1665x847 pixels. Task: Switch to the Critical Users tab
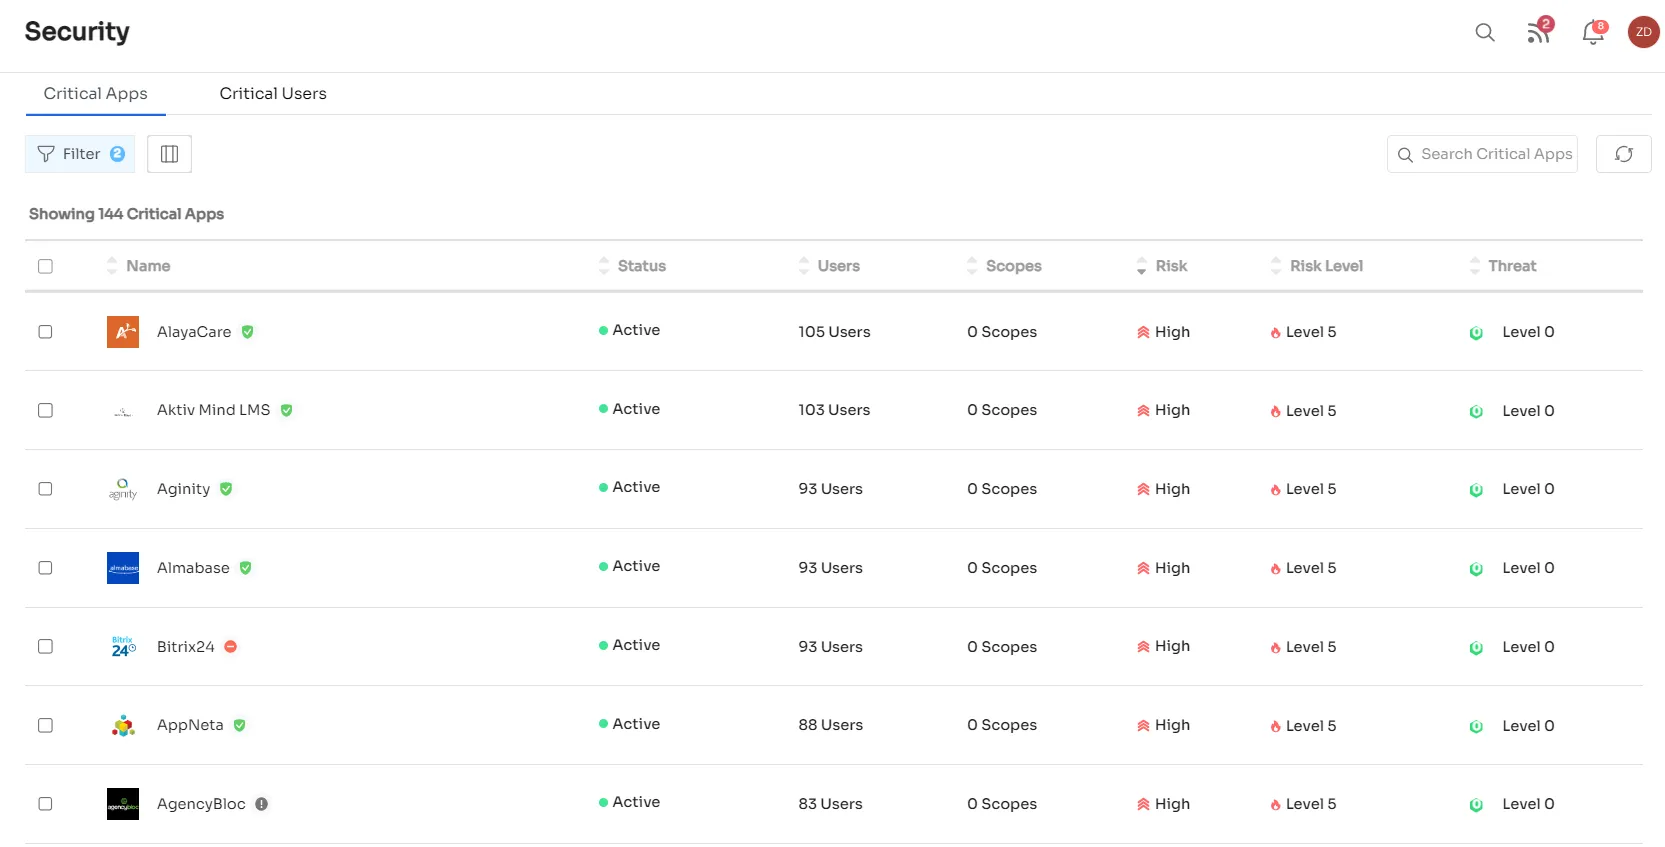273,93
